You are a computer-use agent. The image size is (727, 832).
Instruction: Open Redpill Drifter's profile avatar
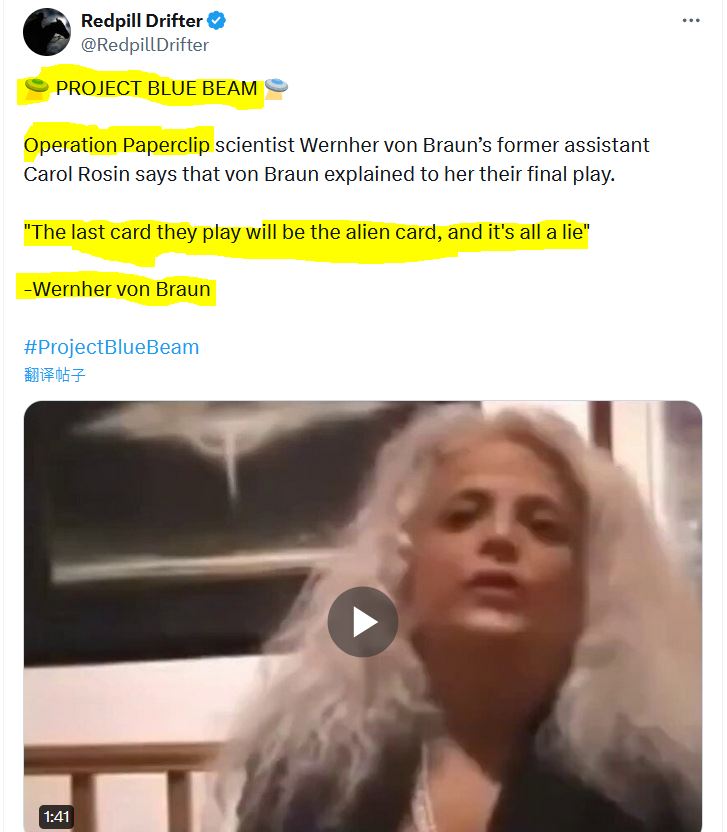(x=47, y=32)
